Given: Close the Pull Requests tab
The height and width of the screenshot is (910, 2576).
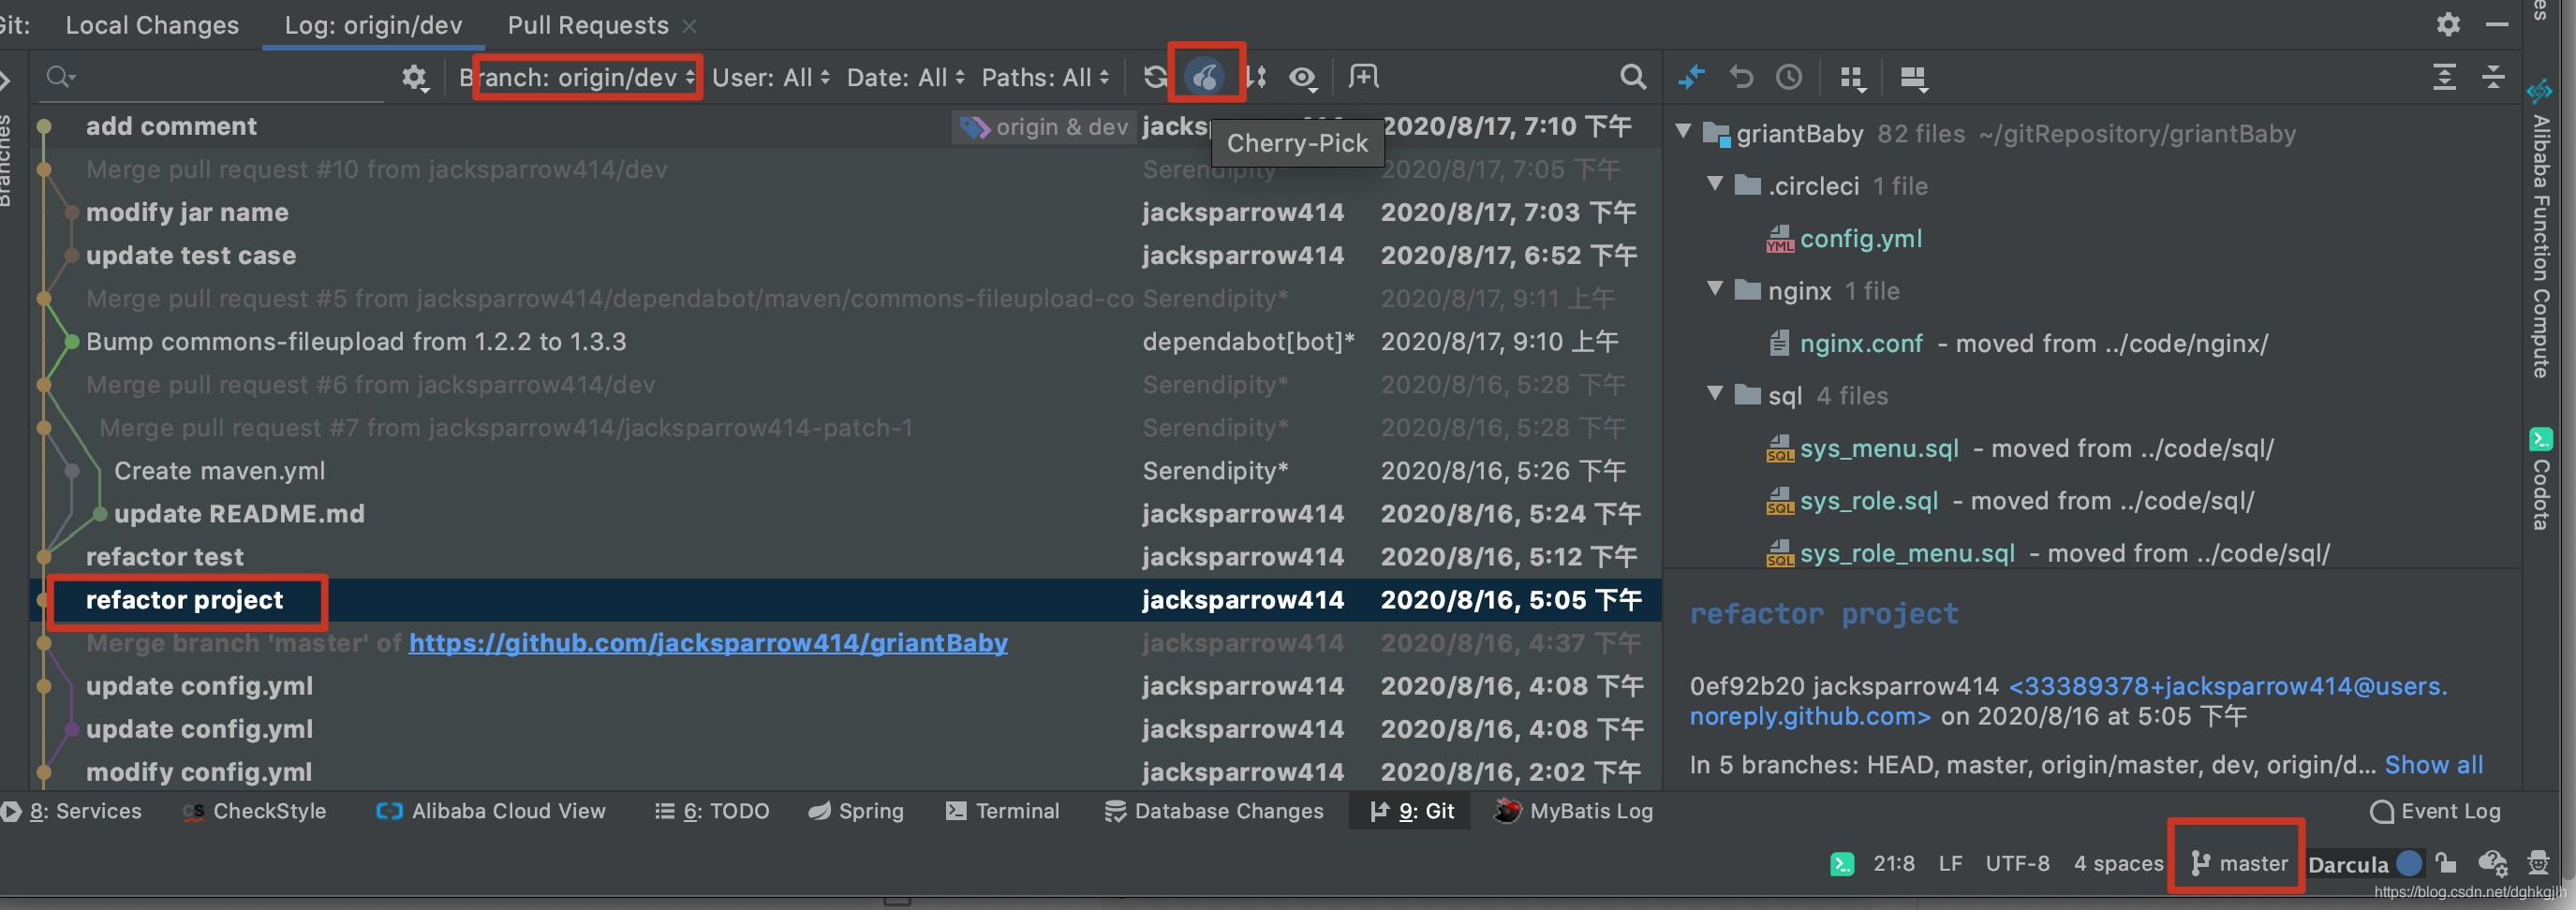Looking at the screenshot, I should click(689, 26).
